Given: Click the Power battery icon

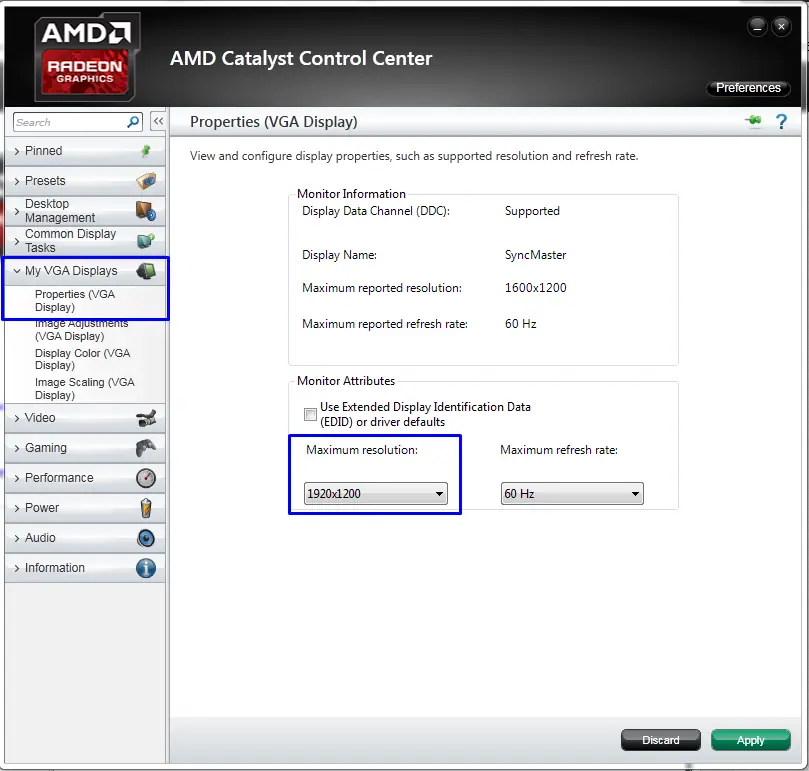Looking at the screenshot, I should tap(146, 508).
